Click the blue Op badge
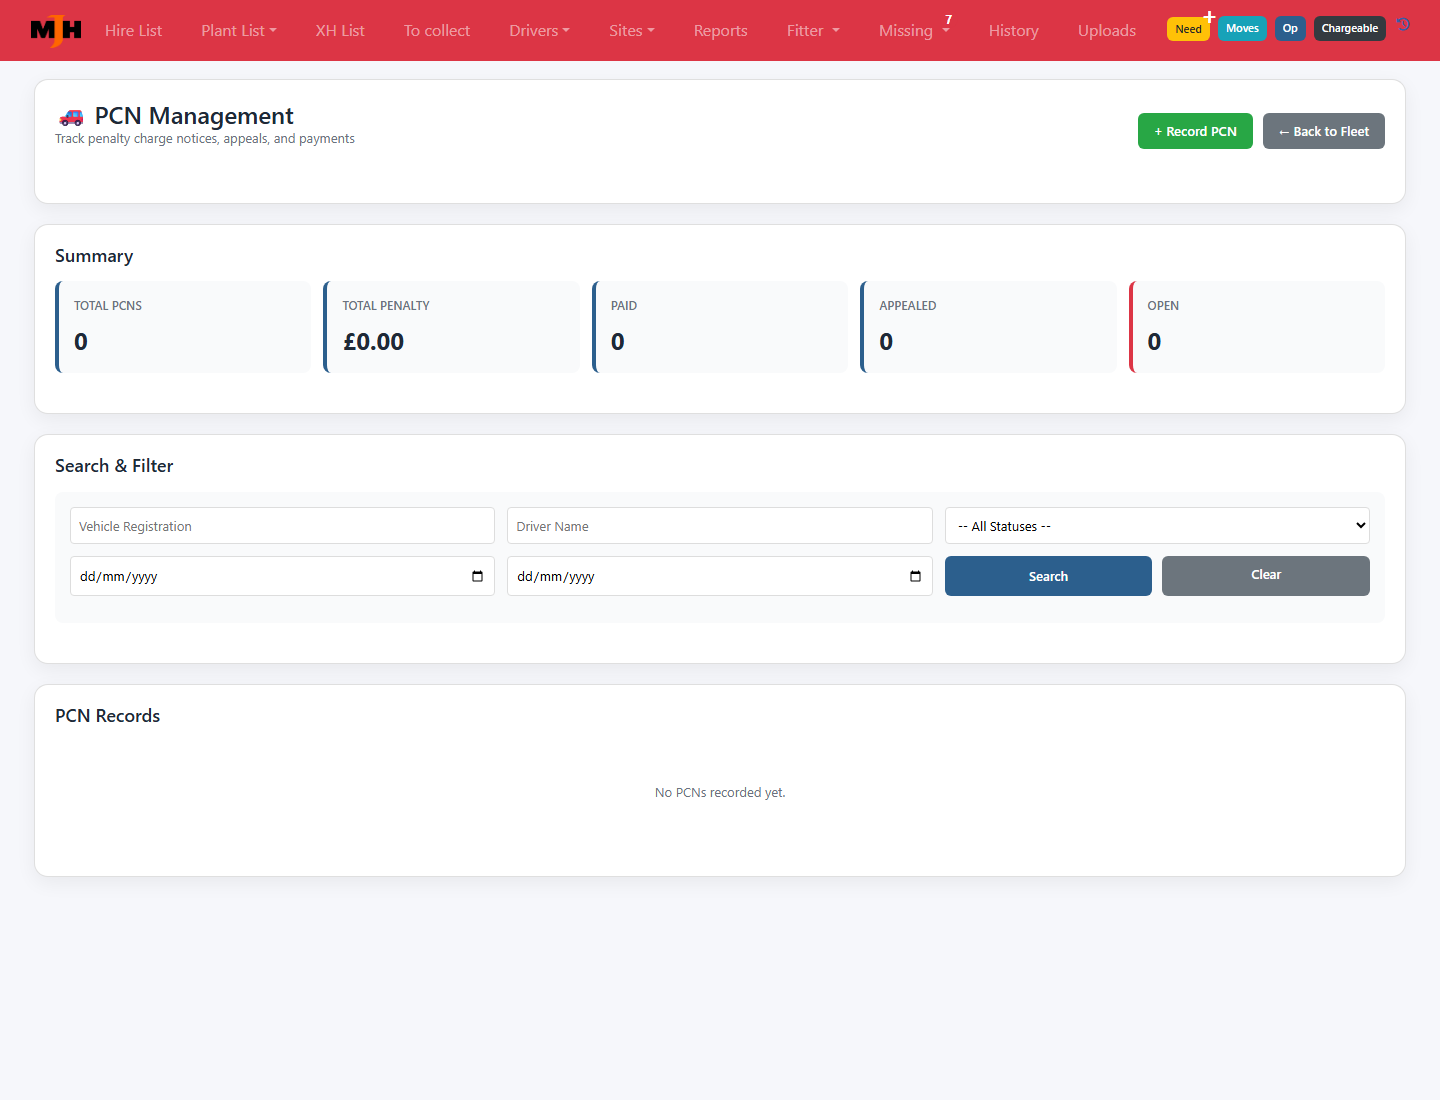This screenshot has height=1100, width=1440. pyautogui.click(x=1290, y=28)
